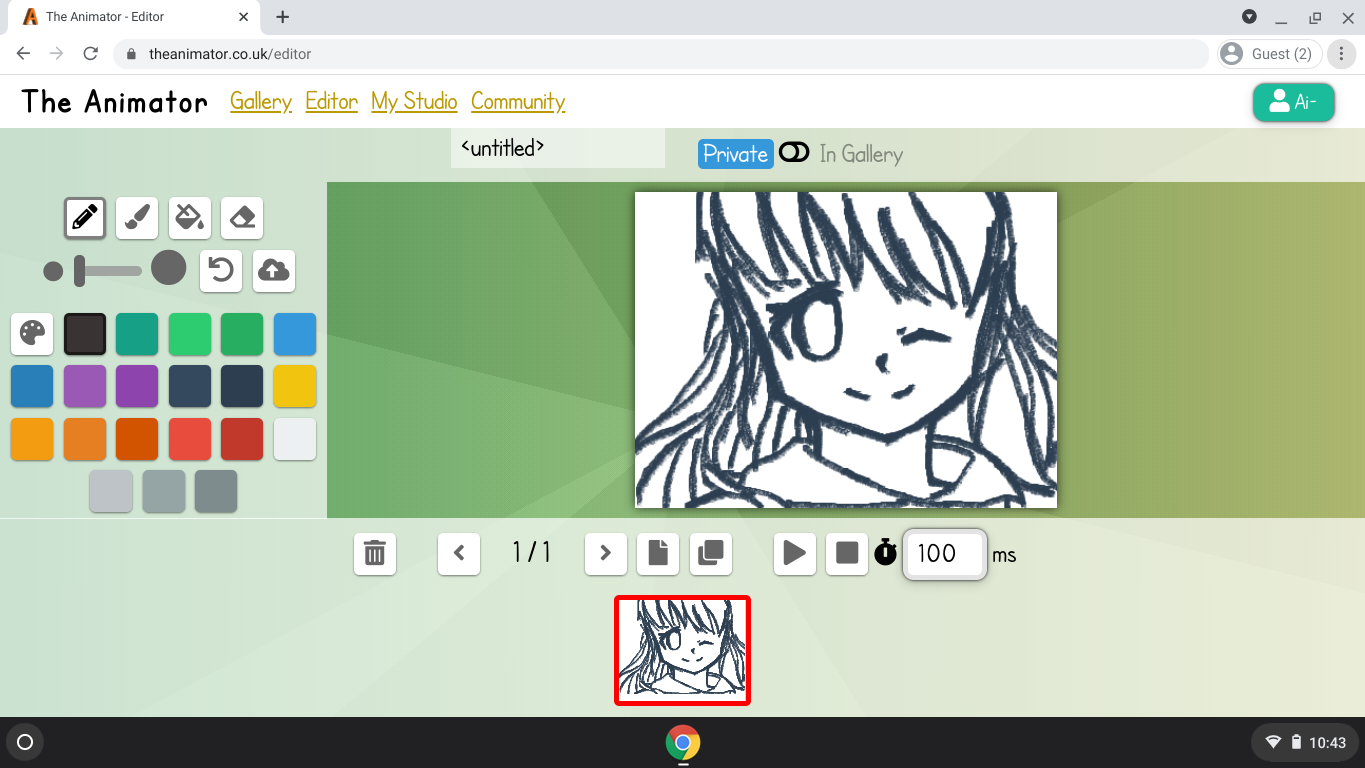1365x768 pixels.
Task: Open the system tray clock area
Action: tap(1304, 742)
